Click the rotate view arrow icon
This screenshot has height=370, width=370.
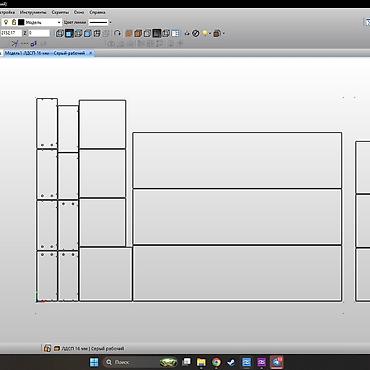[x=117, y=33]
